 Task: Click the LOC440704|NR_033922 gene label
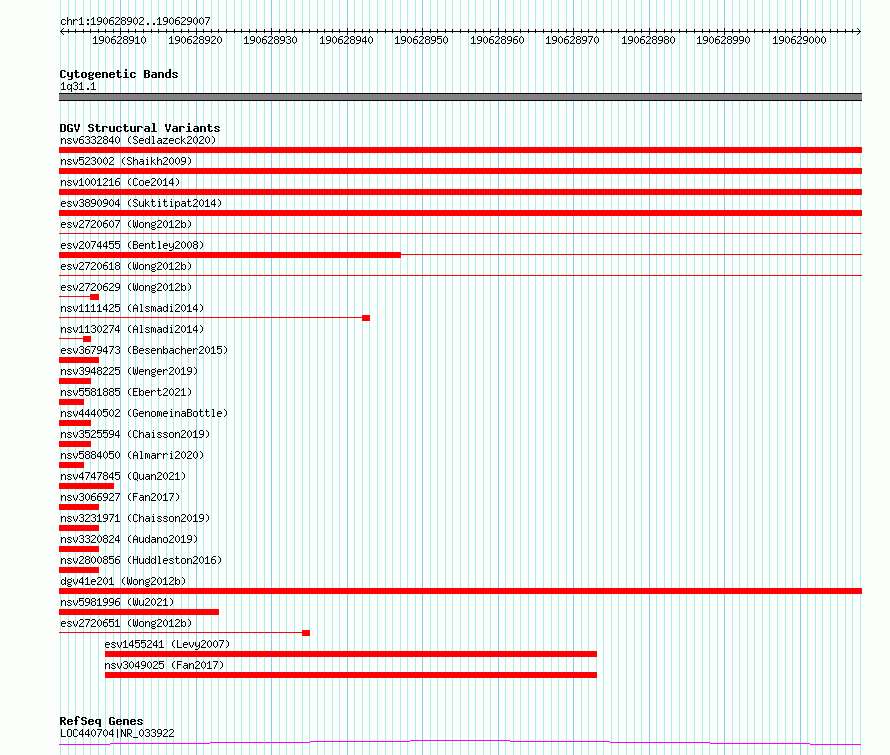click(117, 733)
